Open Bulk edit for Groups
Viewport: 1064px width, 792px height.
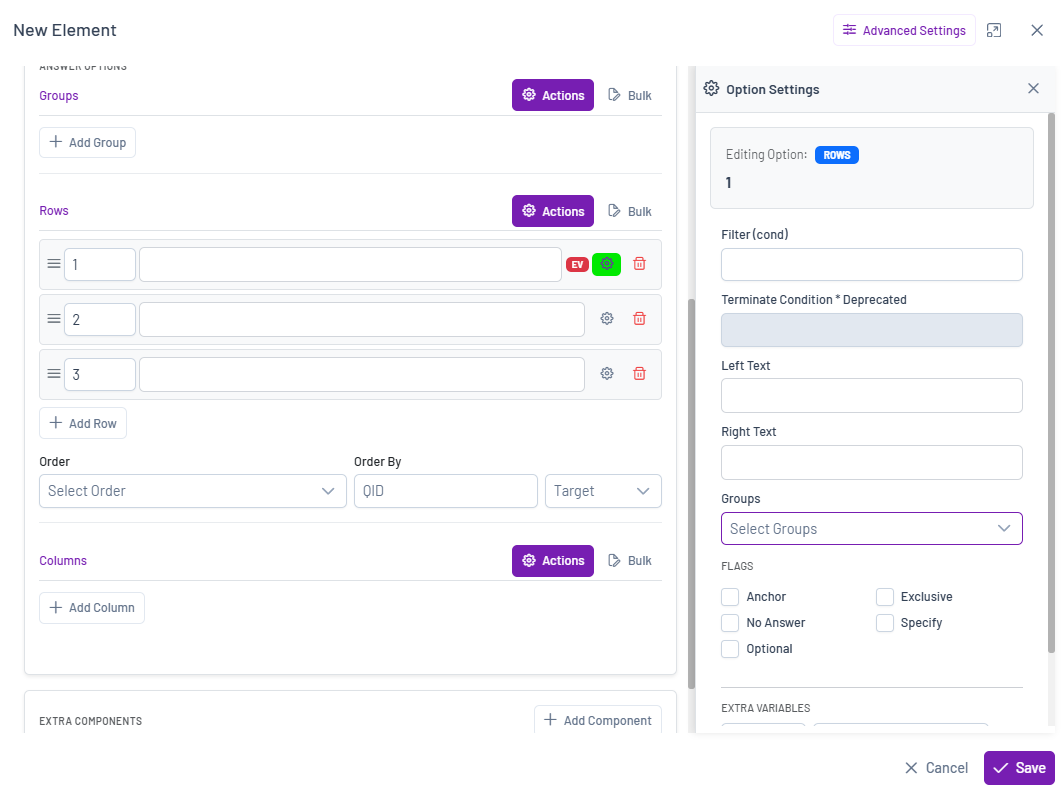[630, 95]
